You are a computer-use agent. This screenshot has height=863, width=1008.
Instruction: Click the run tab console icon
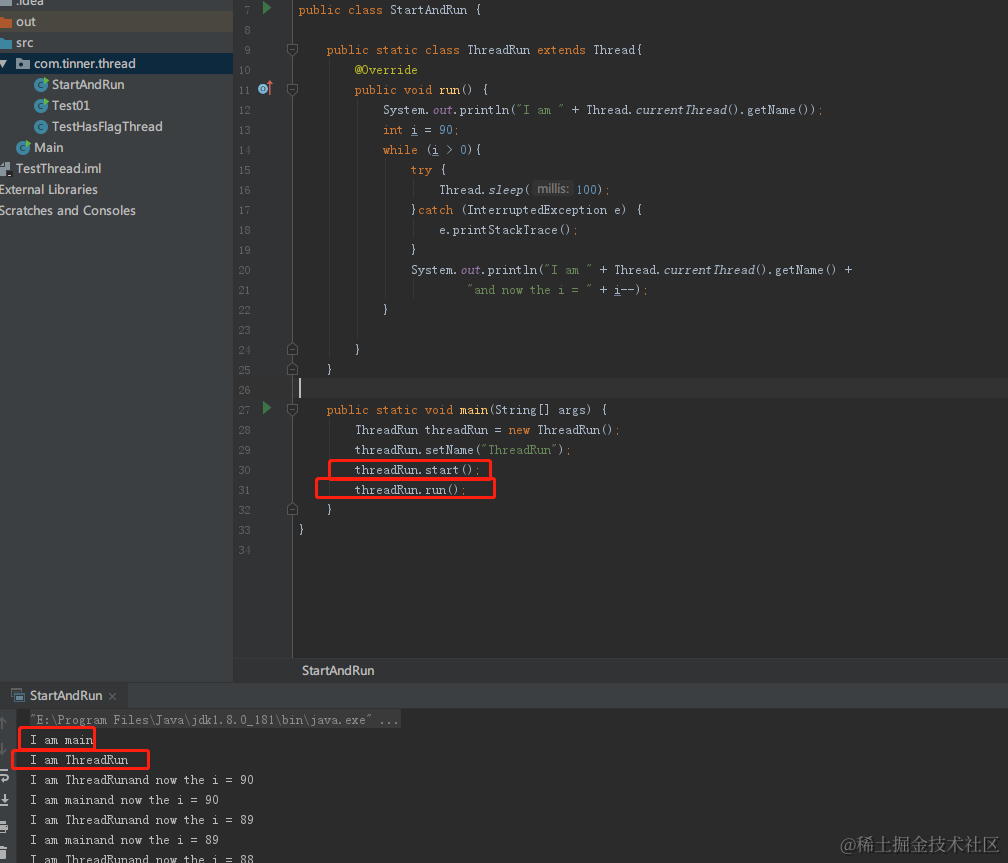pyautogui.click(x=18, y=695)
